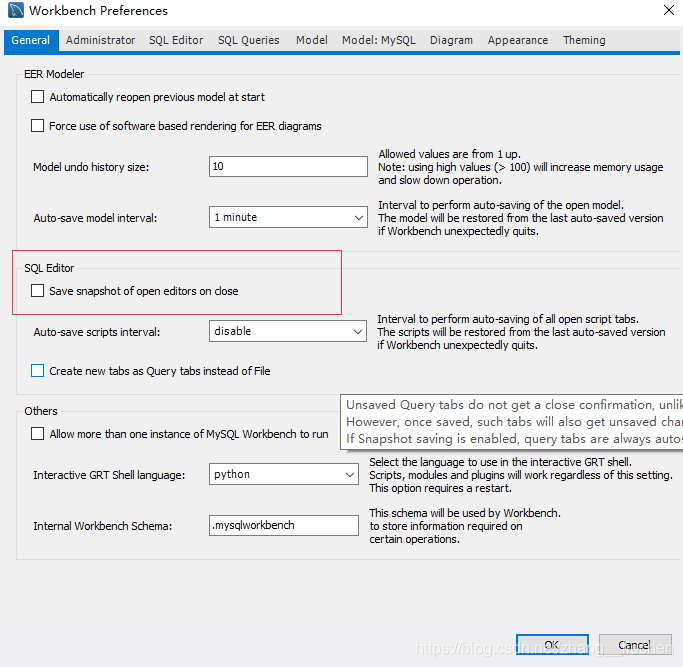Click the EER Modeler group heading

[x=54, y=74]
